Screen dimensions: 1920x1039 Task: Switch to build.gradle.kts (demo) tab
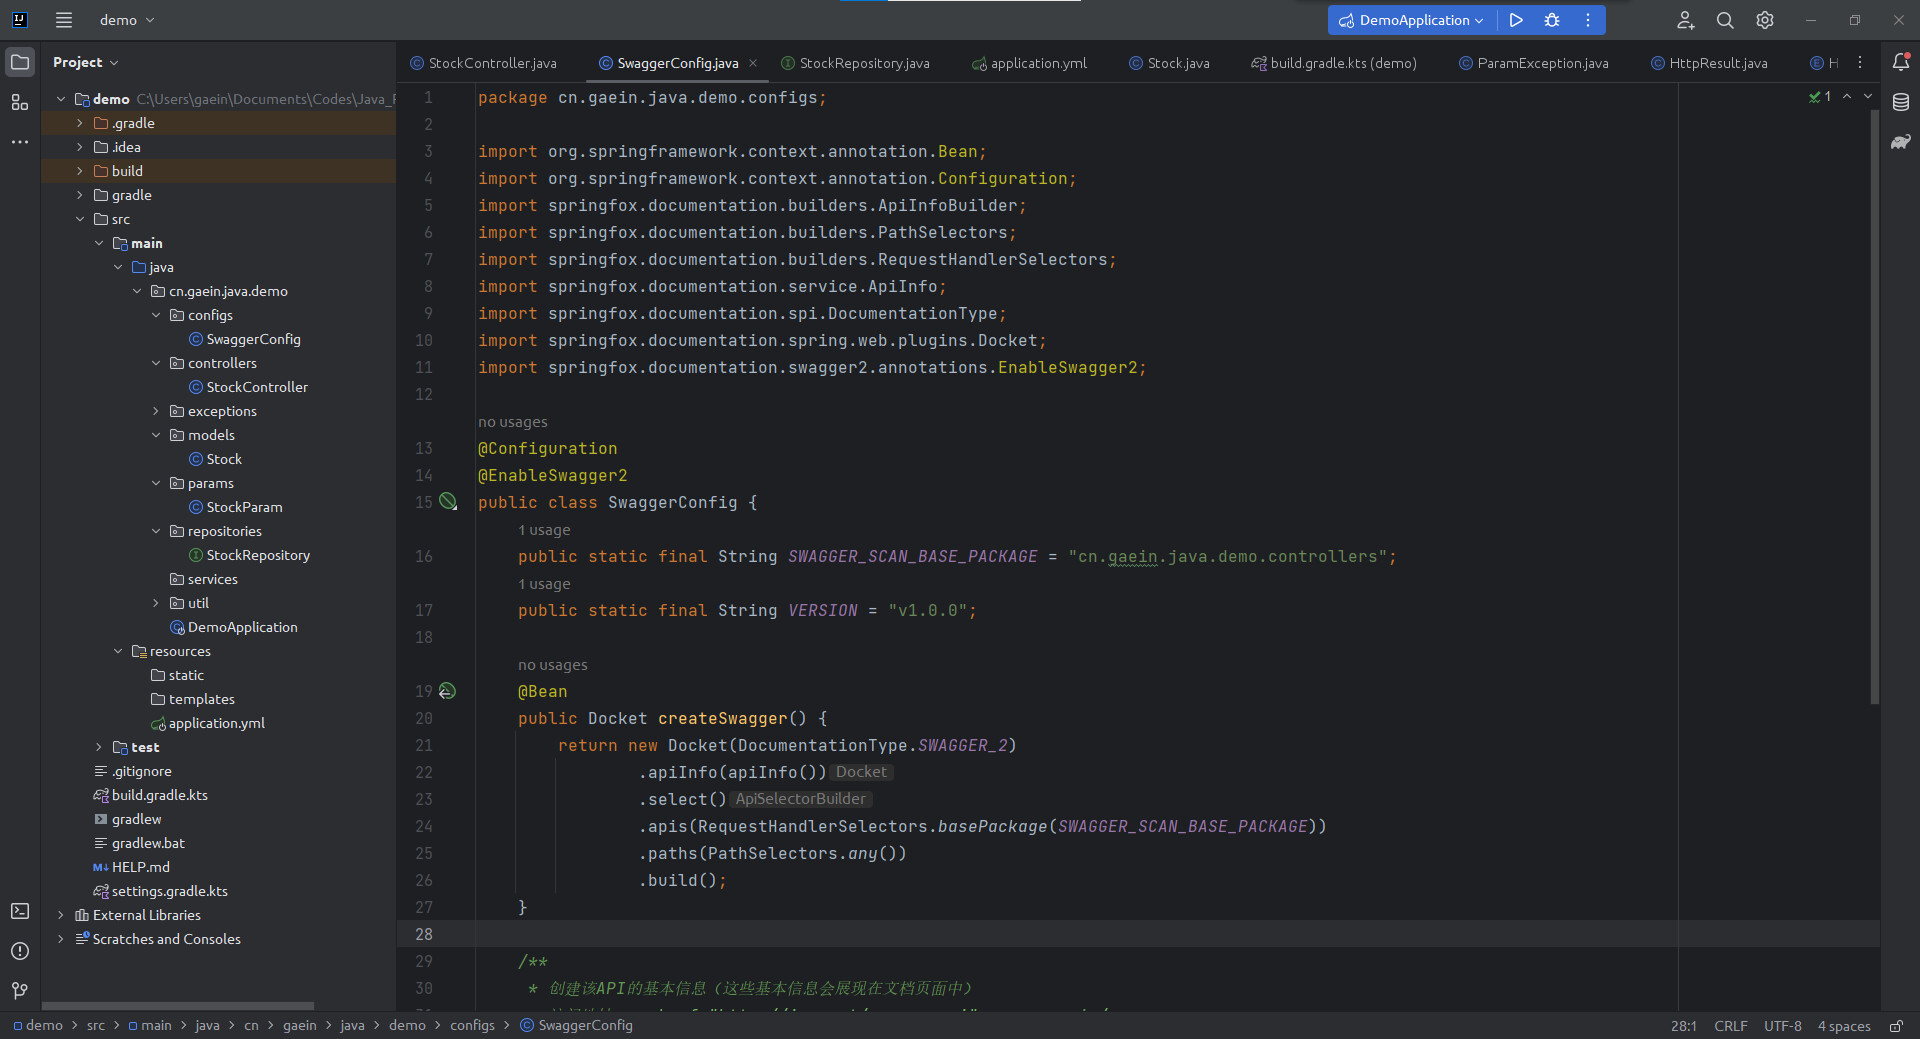point(1334,63)
